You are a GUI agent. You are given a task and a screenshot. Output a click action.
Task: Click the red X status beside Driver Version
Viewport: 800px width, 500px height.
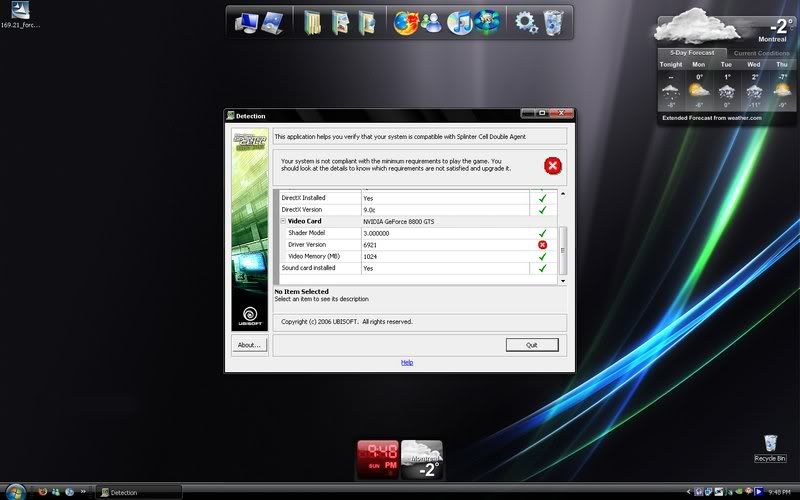542,245
